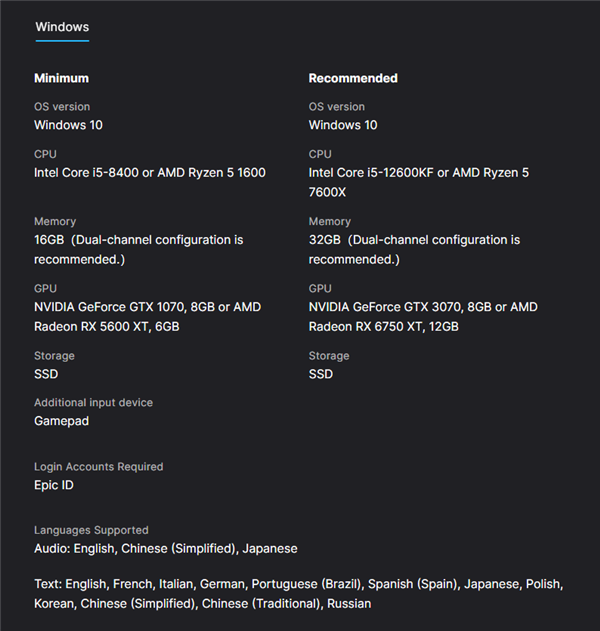
Task: Click recommended Storage SSD value
Action: (x=321, y=374)
